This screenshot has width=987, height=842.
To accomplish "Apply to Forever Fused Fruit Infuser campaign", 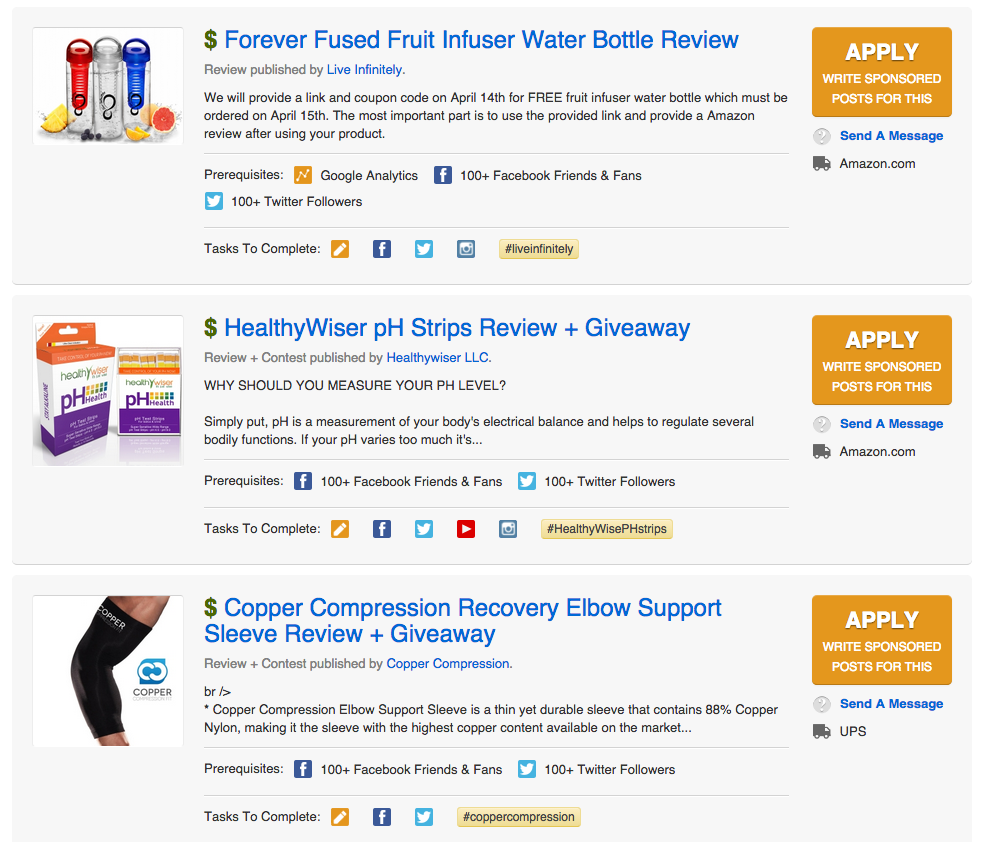I will click(x=881, y=72).
